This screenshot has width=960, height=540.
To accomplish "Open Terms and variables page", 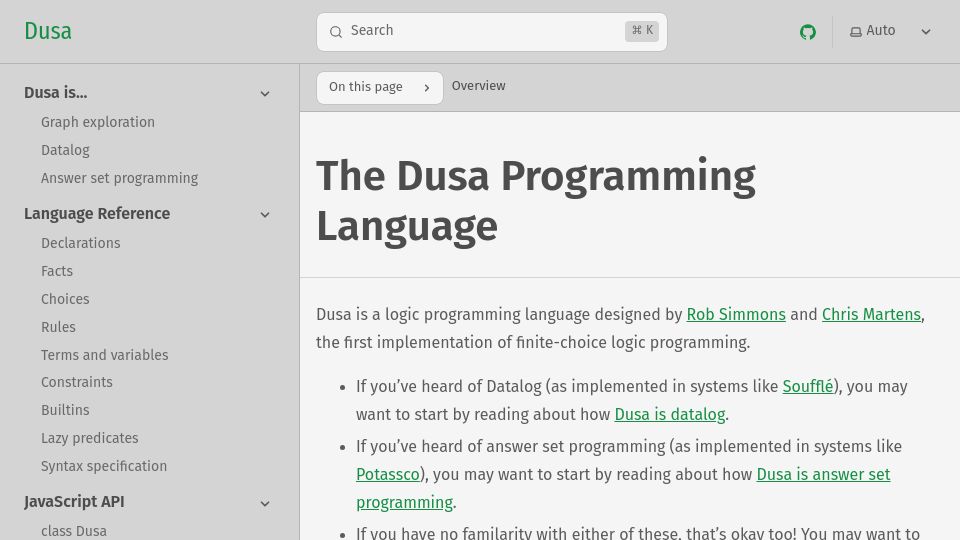I will [105, 355].
